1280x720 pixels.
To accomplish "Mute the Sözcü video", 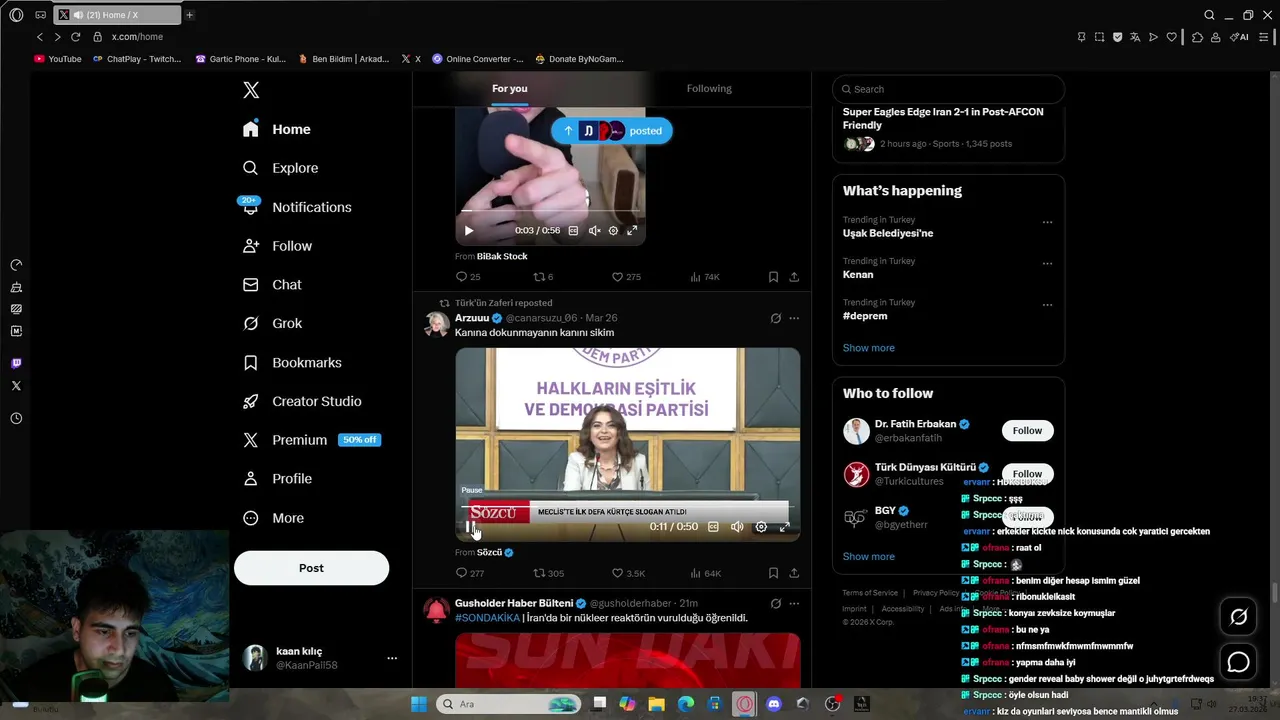I will [737, 527].
